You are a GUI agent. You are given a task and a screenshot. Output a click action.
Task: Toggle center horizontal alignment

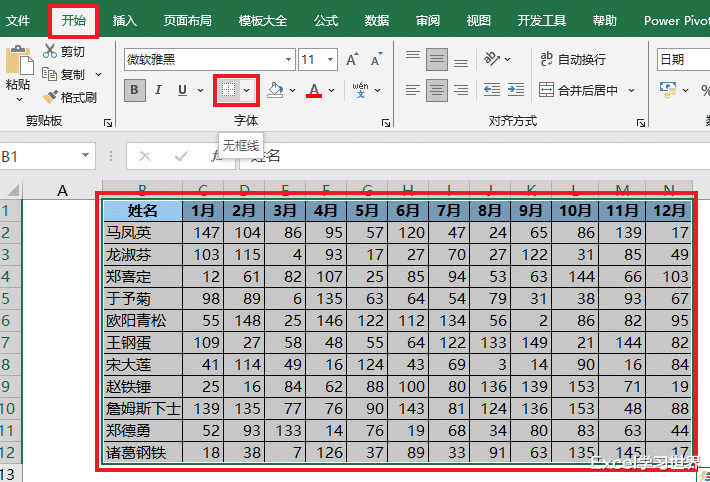(x=437, y=90)
